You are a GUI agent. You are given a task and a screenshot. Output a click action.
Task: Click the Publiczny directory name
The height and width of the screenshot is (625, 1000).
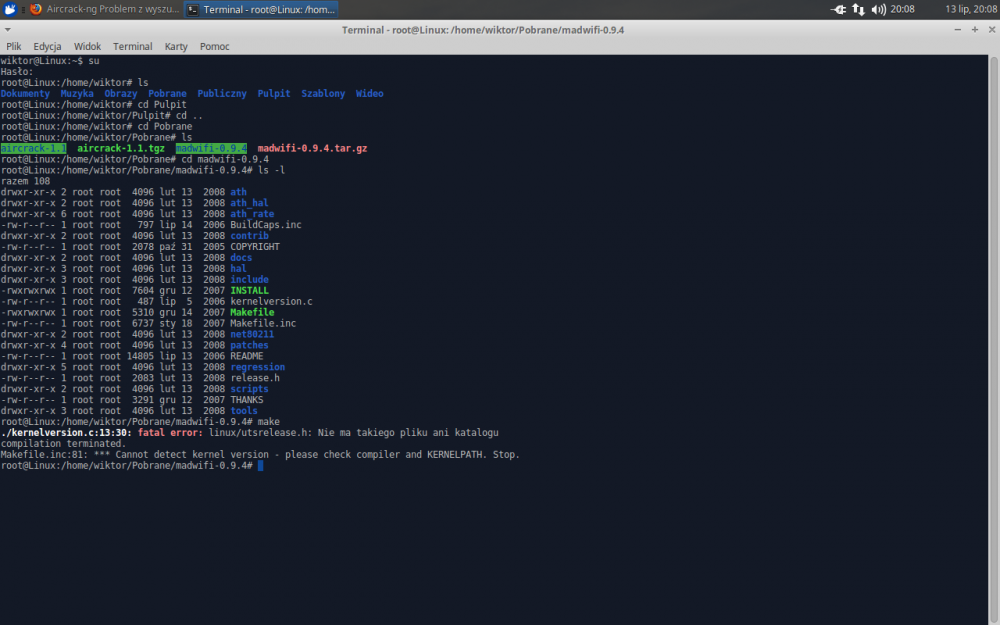222,94
